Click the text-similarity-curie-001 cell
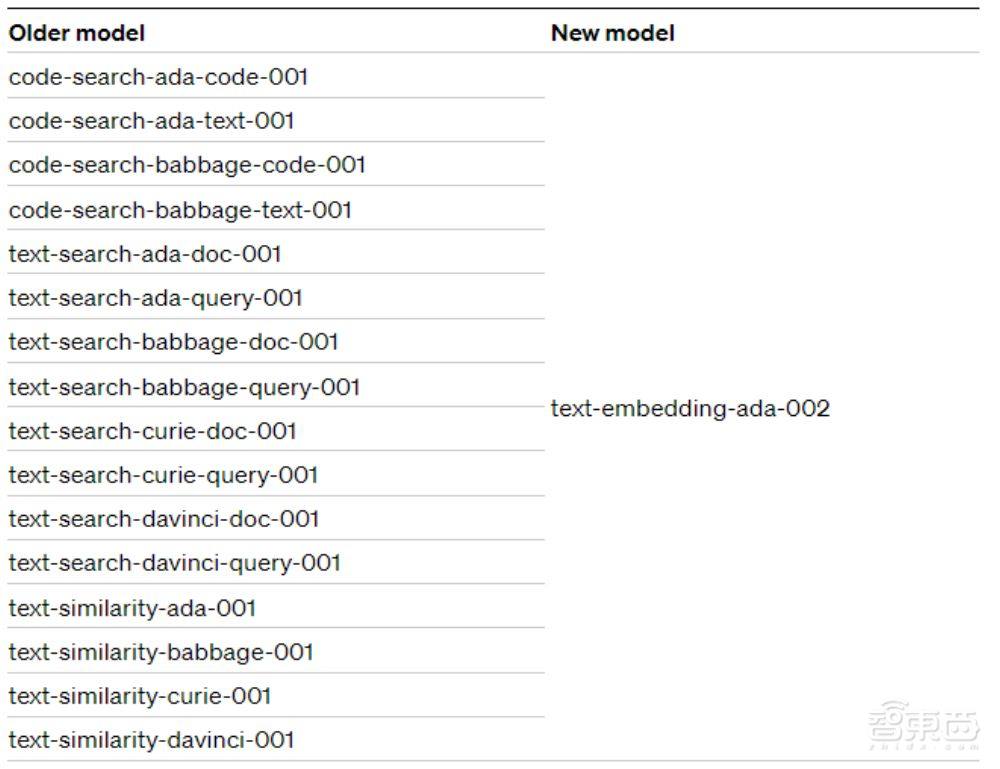This screenshot has height=769, width=1000. click(x=140, y=696)
